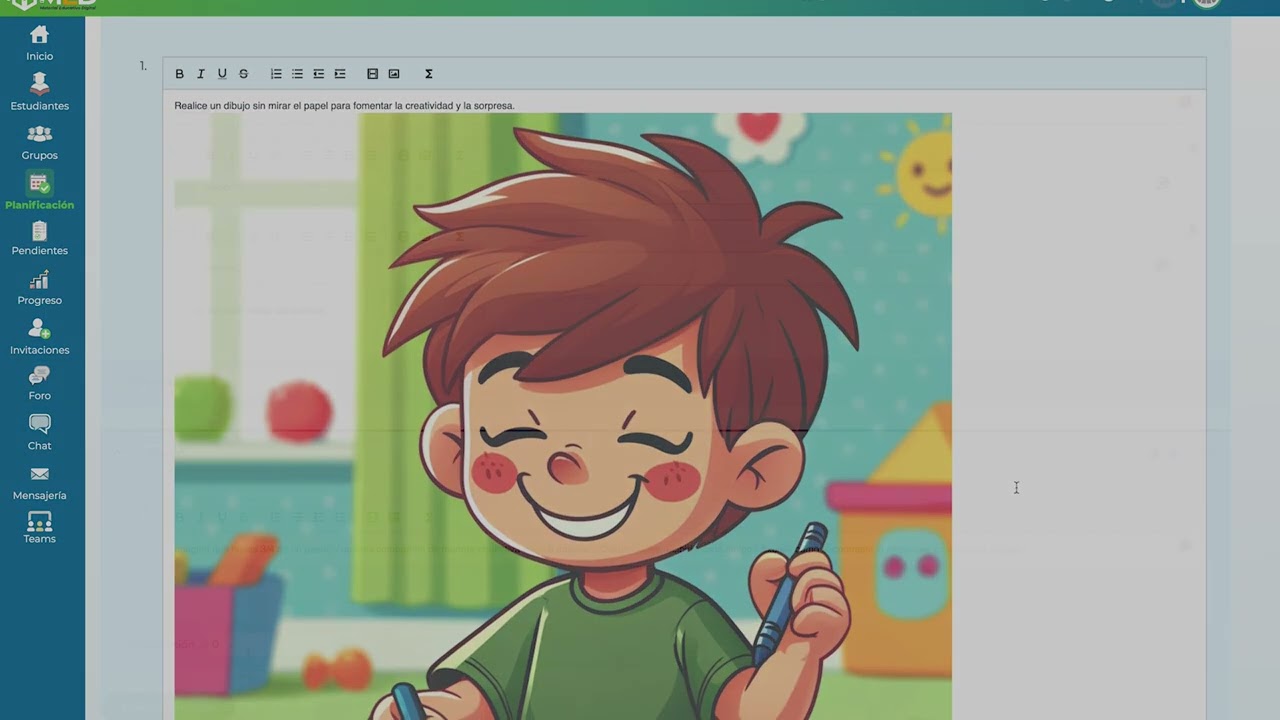Apply italic formatting in the editor toolbar

(201, 74)
